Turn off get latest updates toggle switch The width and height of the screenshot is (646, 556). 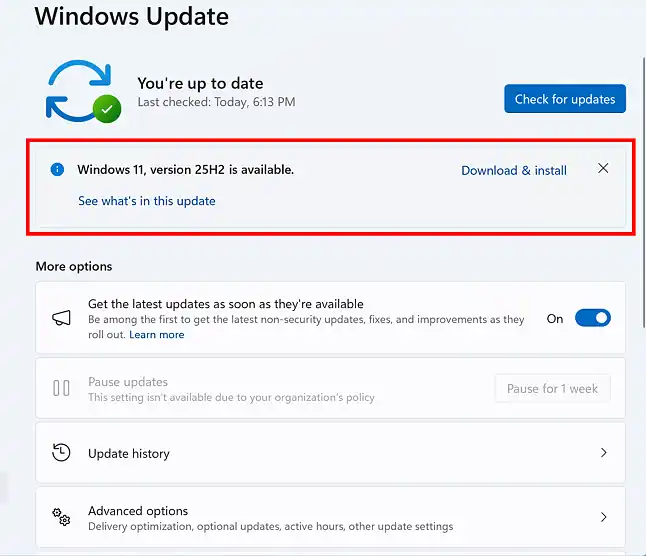click(x=592, y=318)
